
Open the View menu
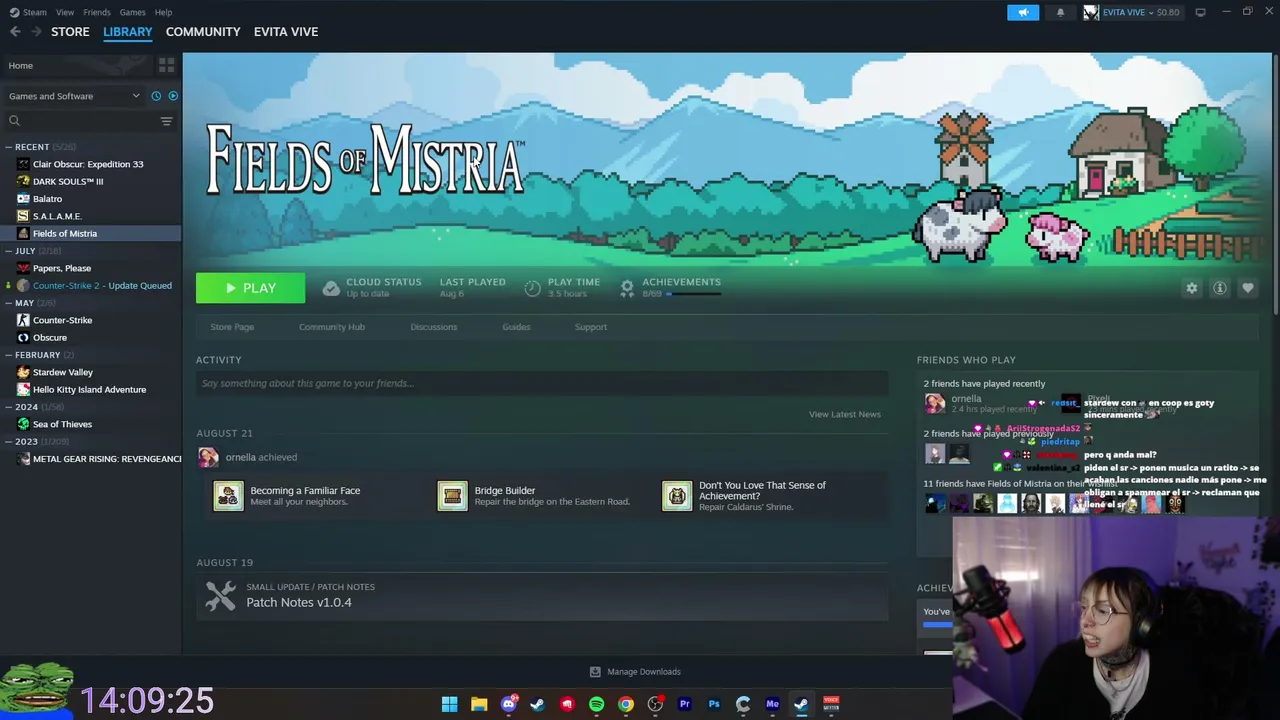click(x=65, y=12)
